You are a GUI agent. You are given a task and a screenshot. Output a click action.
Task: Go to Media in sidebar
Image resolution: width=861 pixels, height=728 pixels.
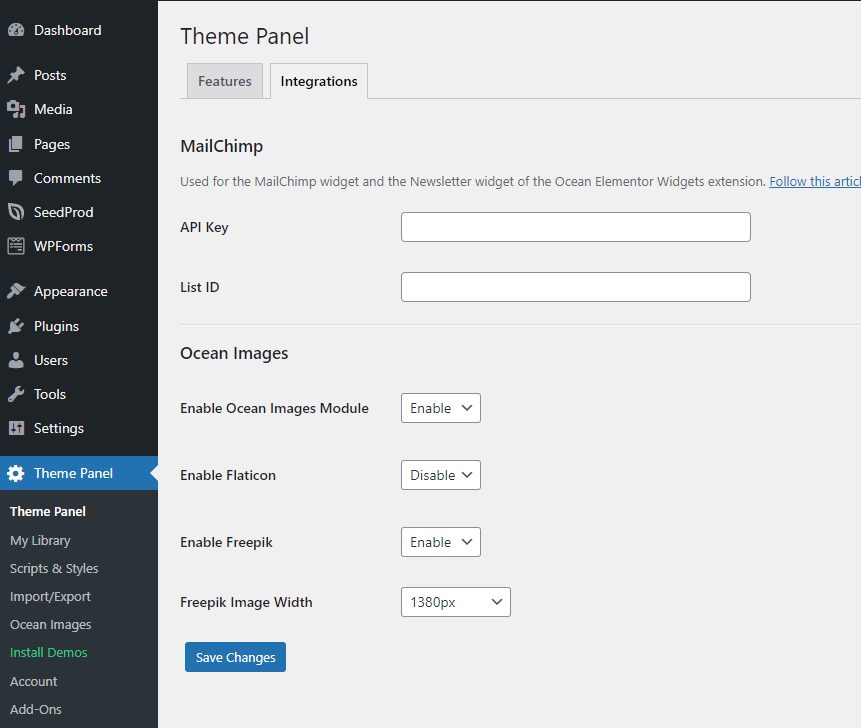tap(53, 109)
